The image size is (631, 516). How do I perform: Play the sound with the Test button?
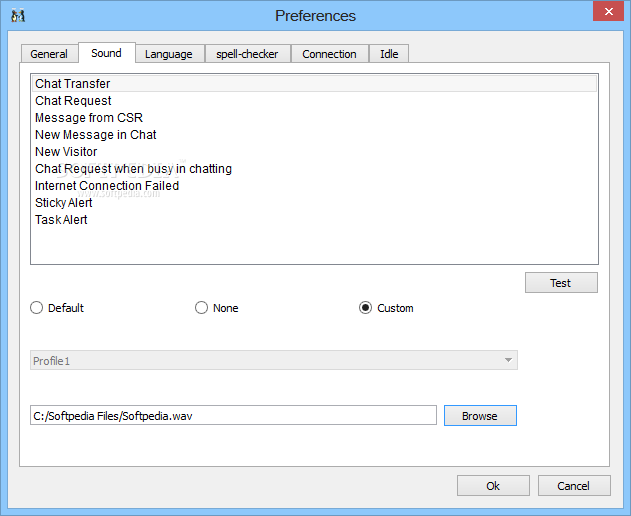click(x=561, y=283)
